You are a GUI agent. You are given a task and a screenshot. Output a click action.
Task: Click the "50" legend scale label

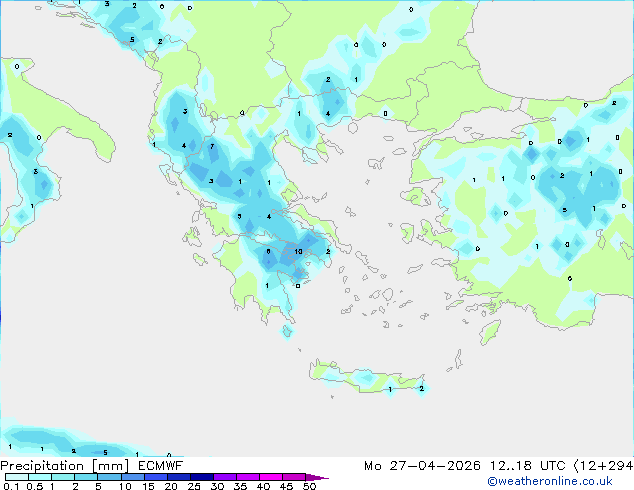309,486
